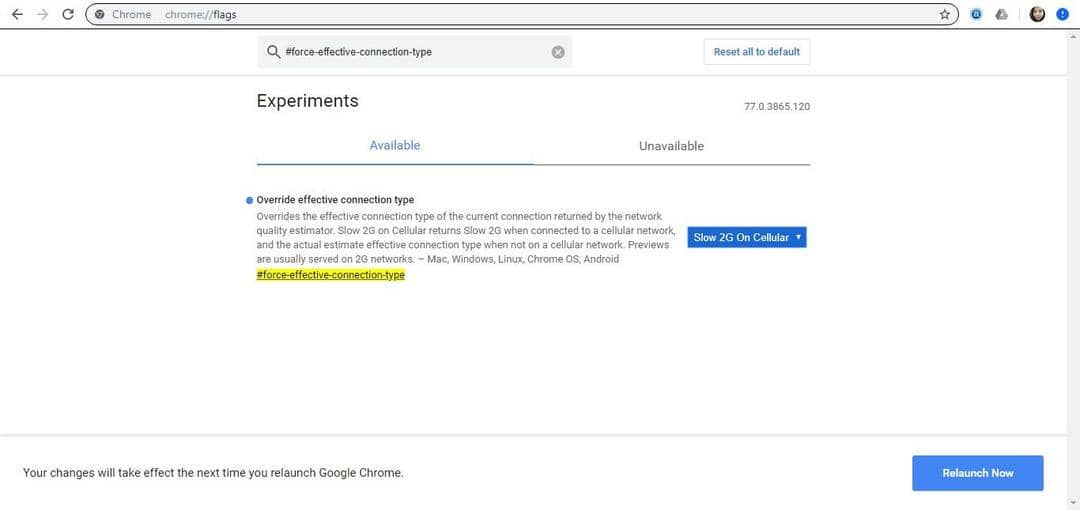Viewport: 1080px width, 510px height.
Task: Click the magnifier icon in search flags
Action: [273, 52]
